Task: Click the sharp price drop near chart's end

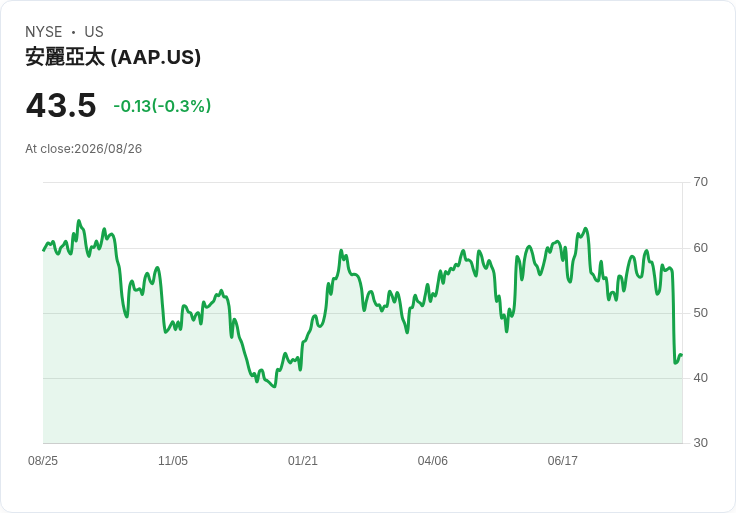Action: point(674,317)
